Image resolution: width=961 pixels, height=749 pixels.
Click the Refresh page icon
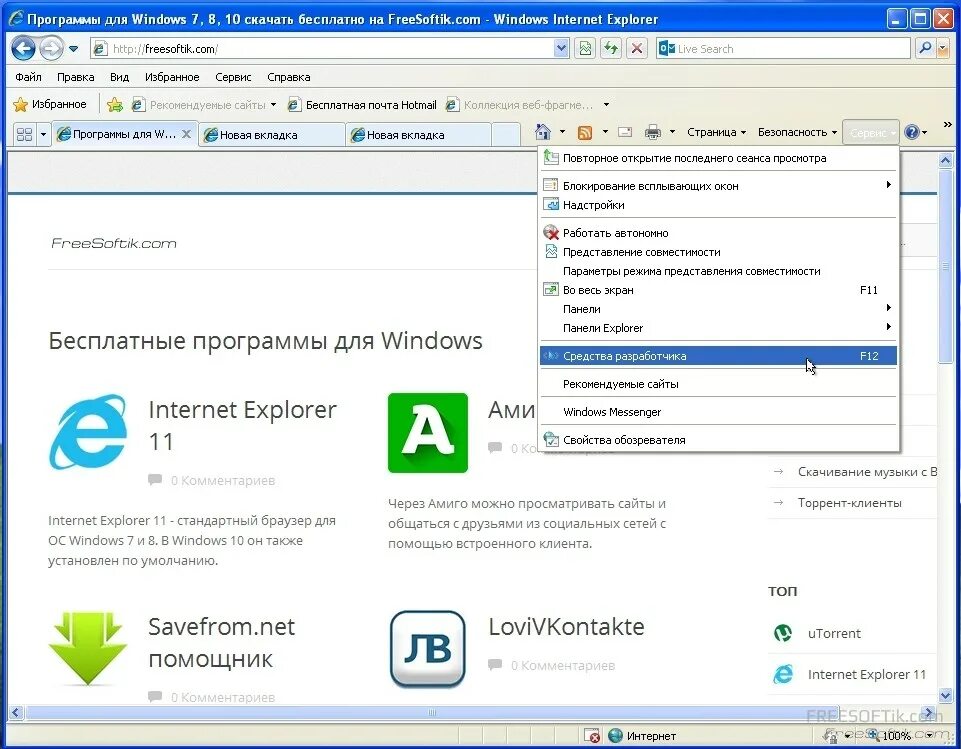coord(611,48)
